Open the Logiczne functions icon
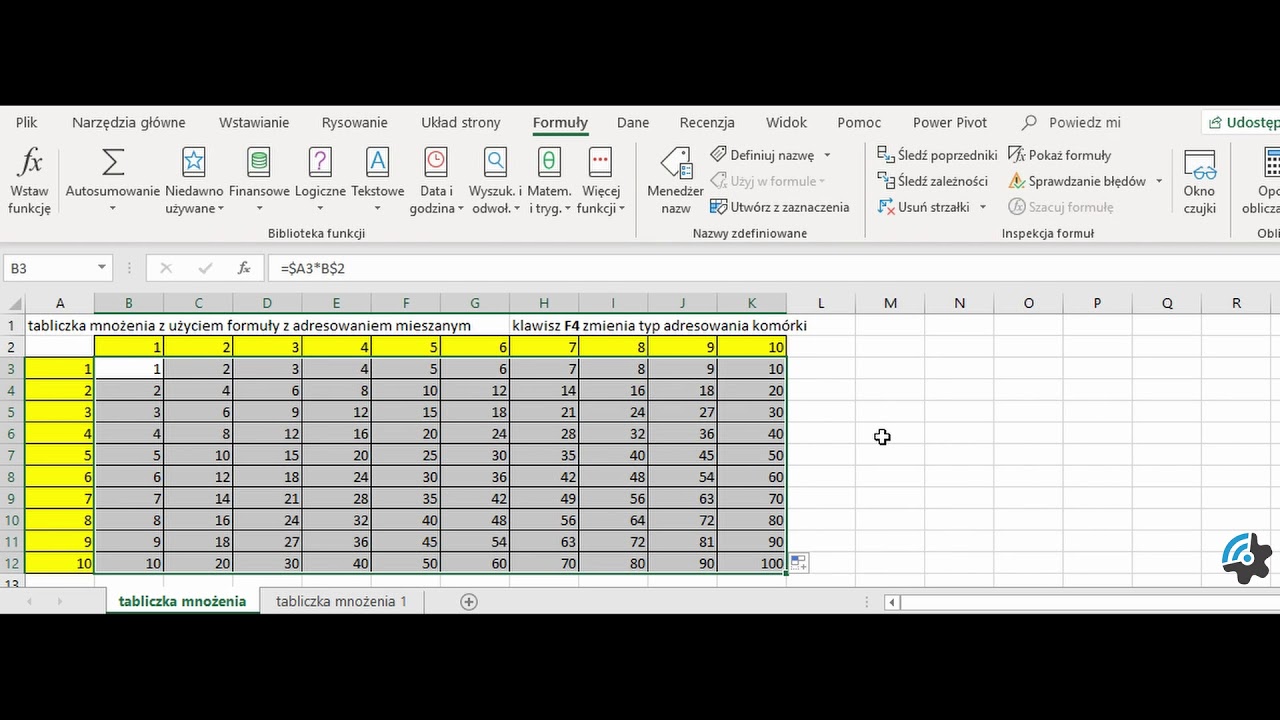 (x=320, y=161)
